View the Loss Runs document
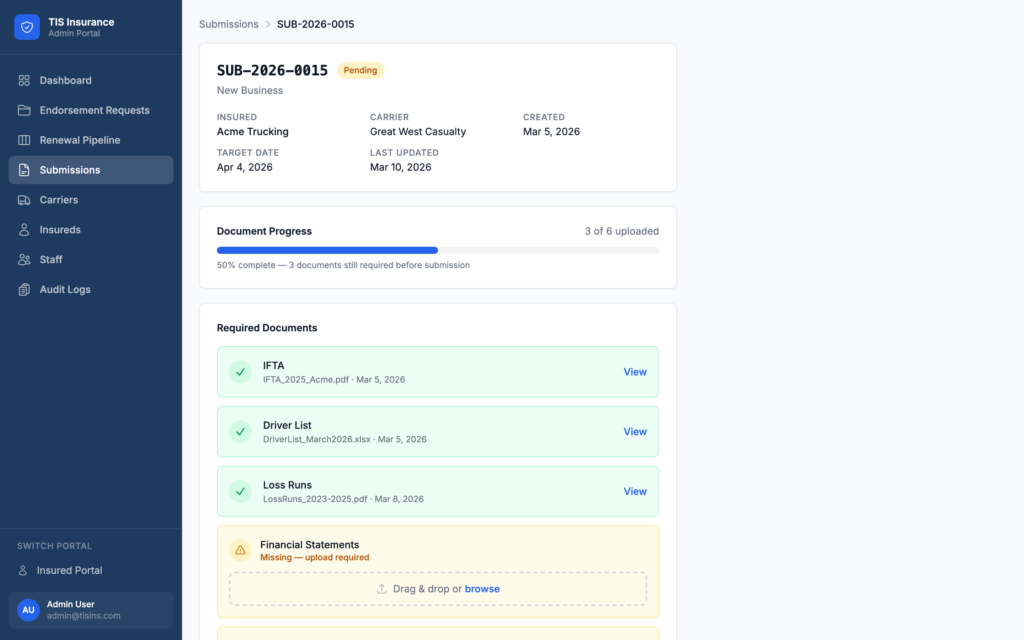The image size is (1024, 640). (x=635, y=491)
